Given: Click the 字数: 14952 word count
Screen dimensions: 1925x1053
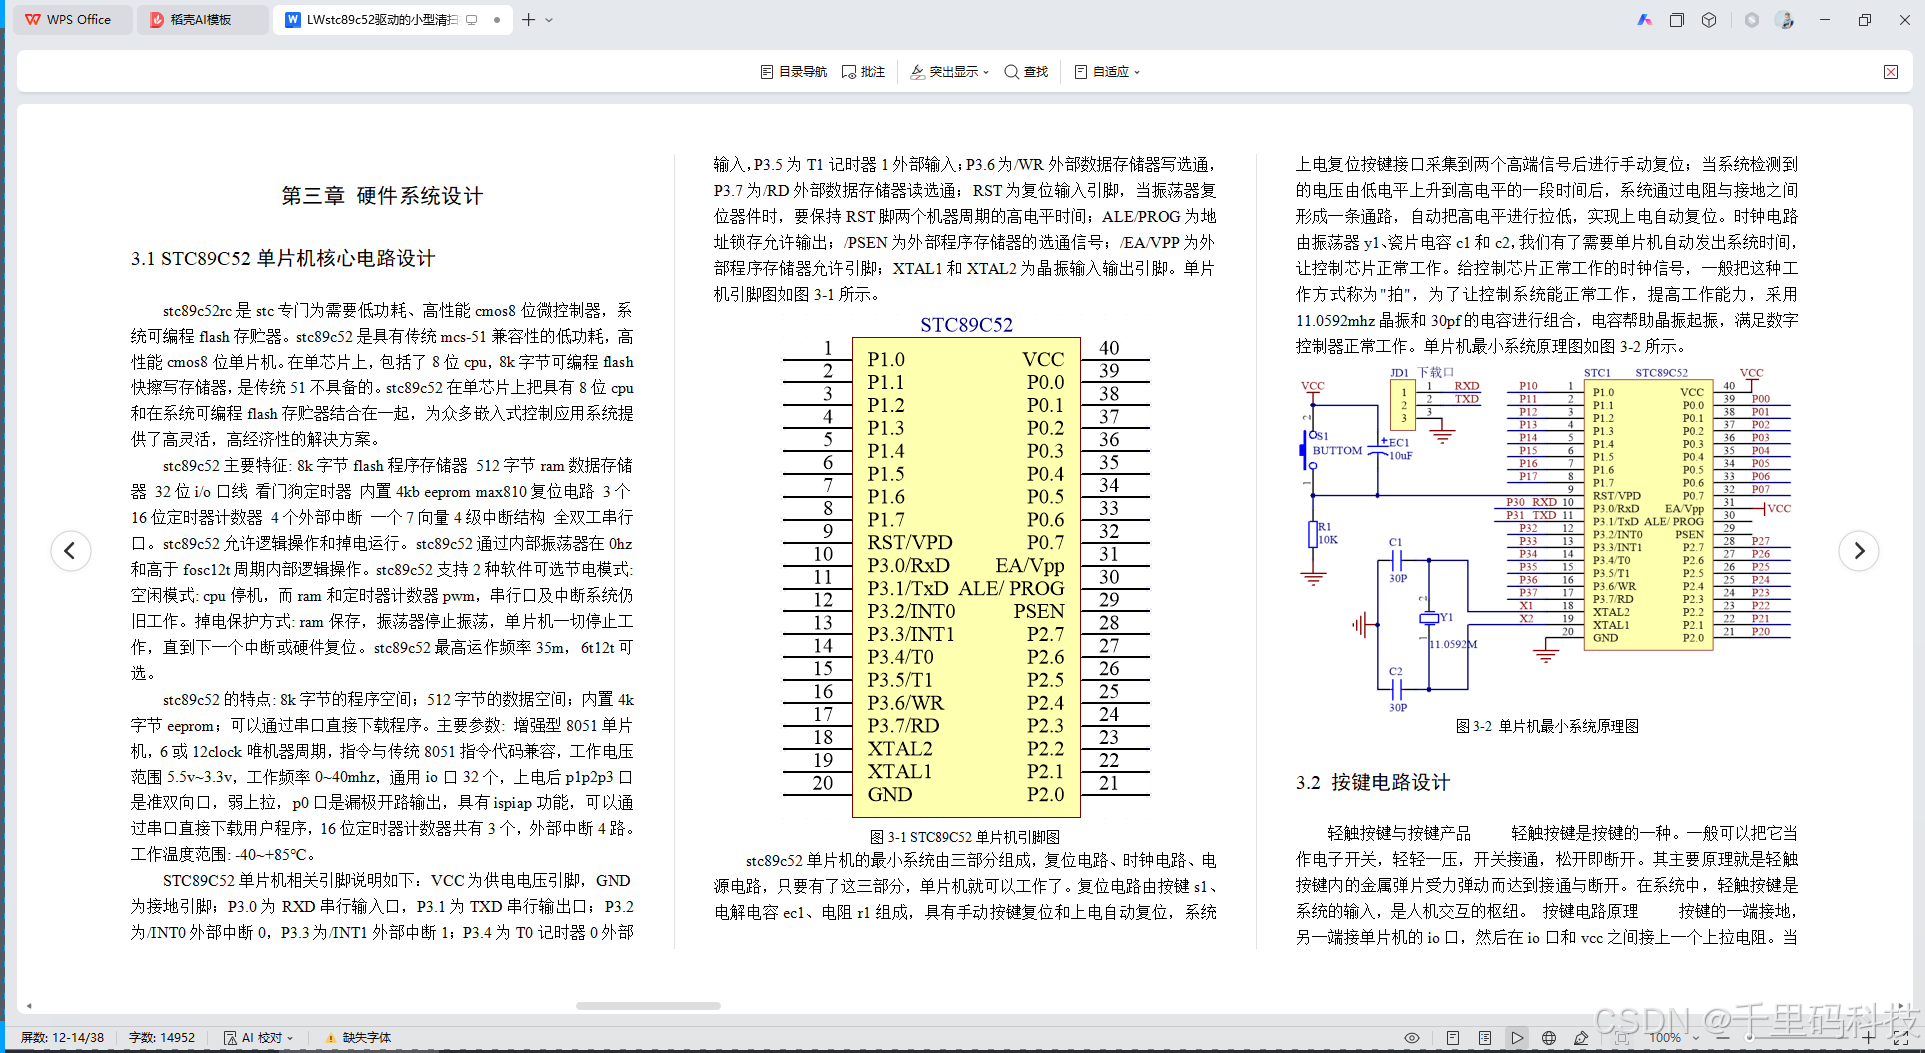Looking at the screenshot, I should click(x=162, y=1038).
